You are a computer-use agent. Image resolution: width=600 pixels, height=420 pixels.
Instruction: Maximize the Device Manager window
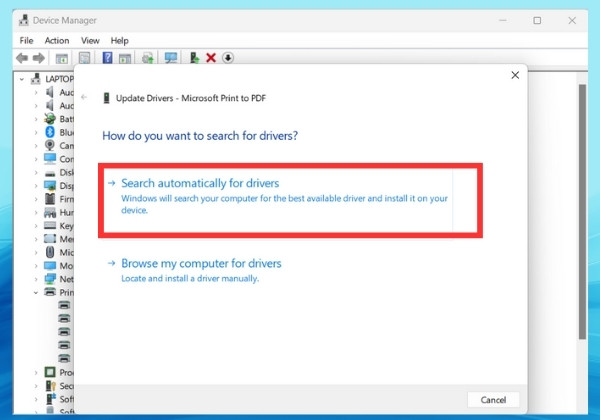(x=537, y=20)
